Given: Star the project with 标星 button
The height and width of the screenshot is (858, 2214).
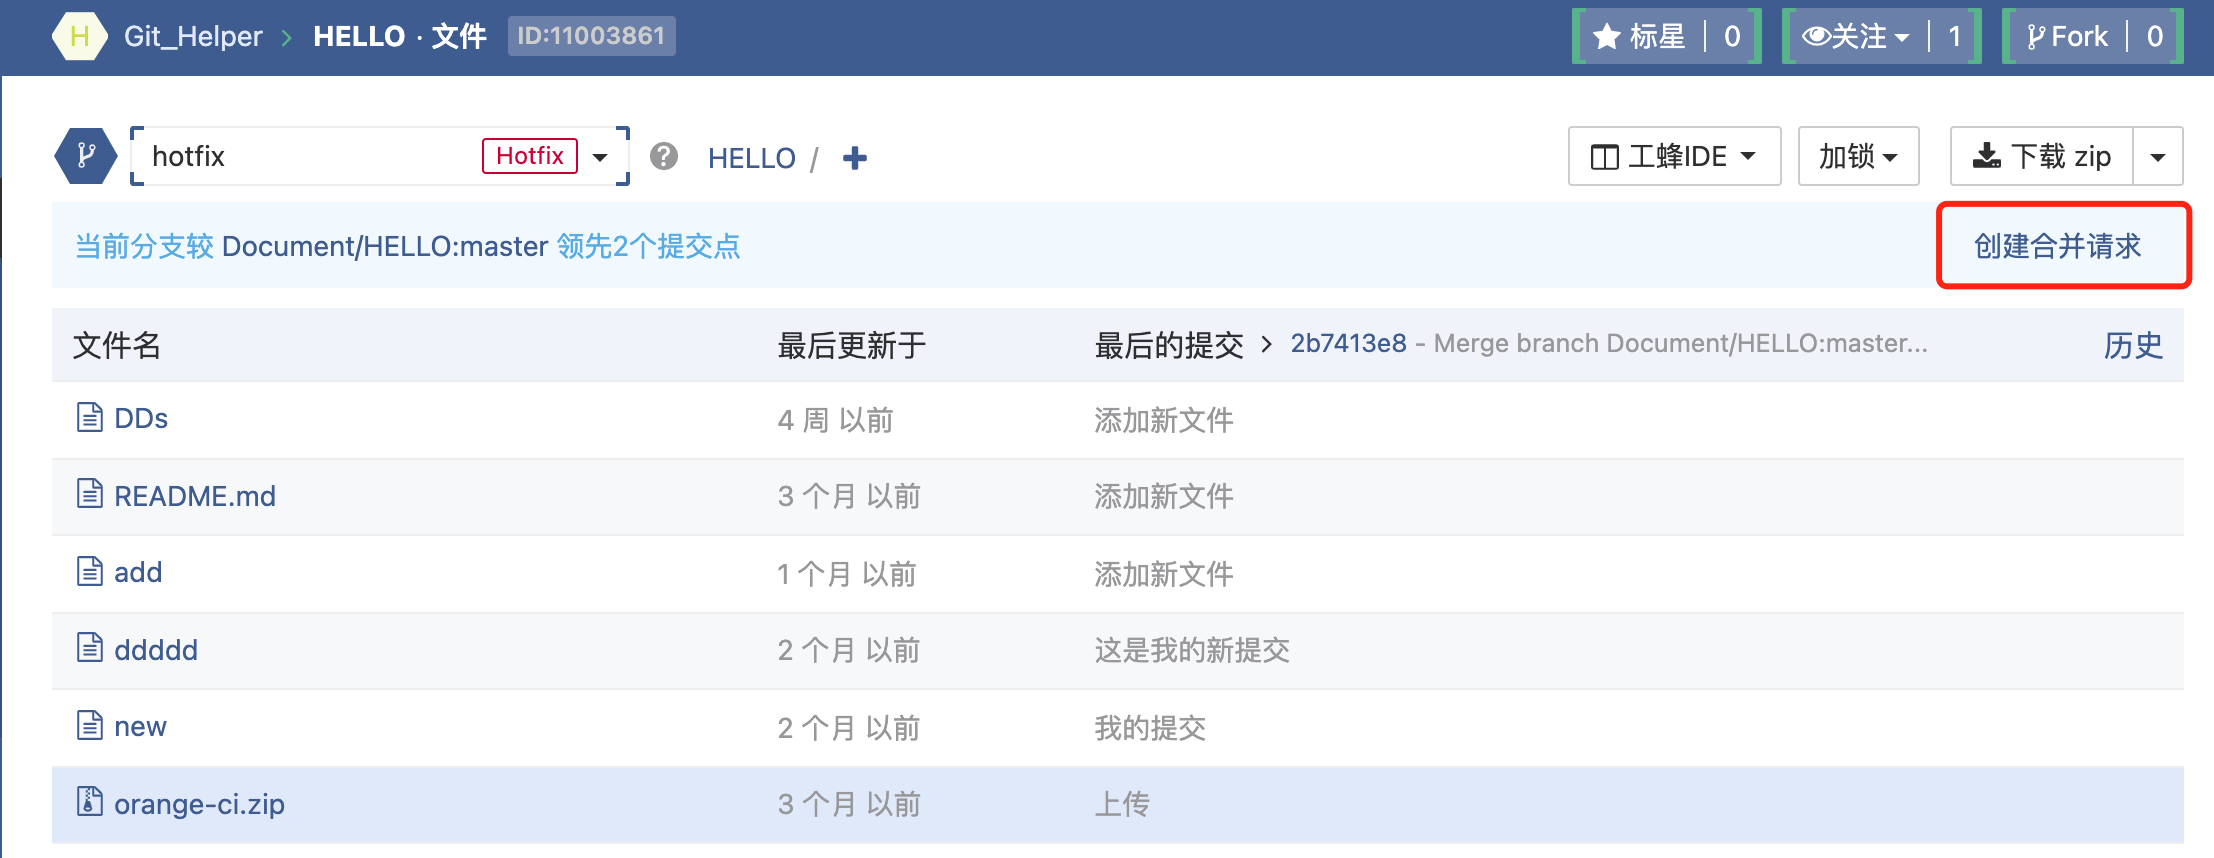Looking at the screenshot, I should [1640, 37].
